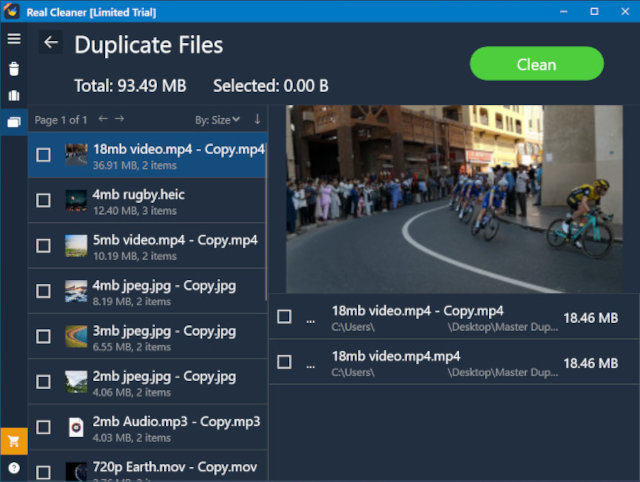Open the By: Size sort dropdown
Screen dimensions: 640x482
coord(217,120)
